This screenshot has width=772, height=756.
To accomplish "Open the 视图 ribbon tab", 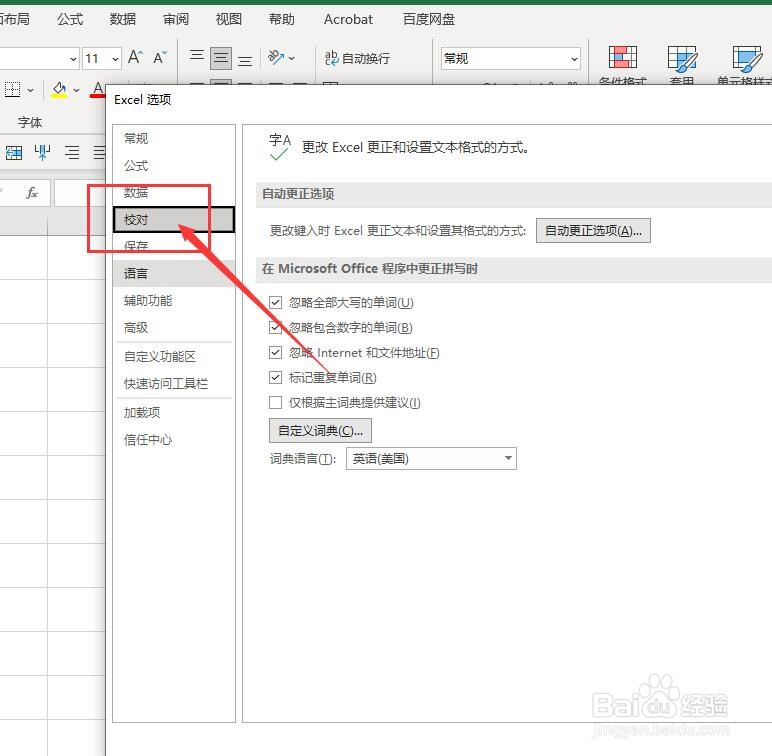I will (x=229, y=19).
